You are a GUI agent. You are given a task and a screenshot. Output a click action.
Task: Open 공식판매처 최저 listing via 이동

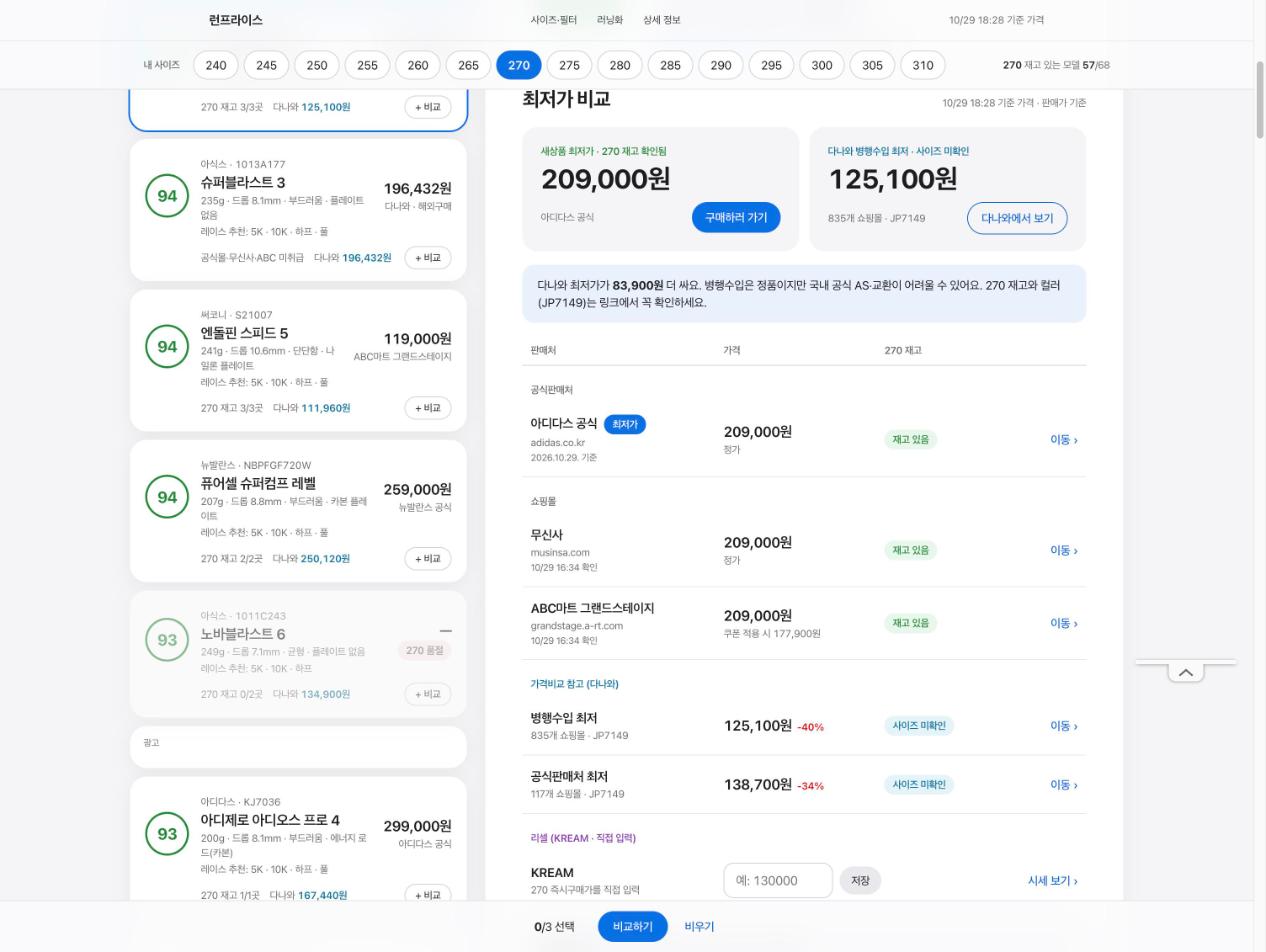[1064, 785]
